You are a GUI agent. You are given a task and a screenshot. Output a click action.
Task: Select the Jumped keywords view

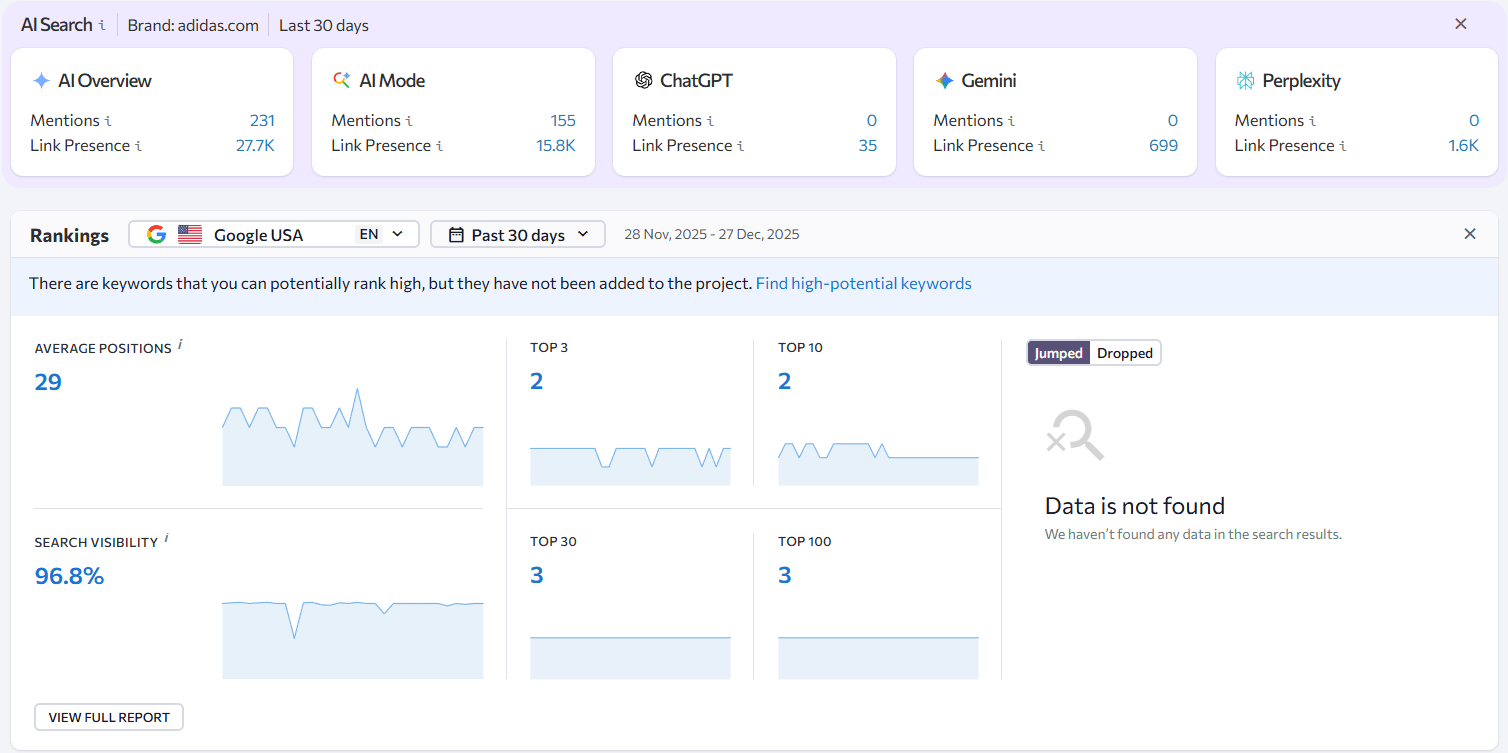(1058, 352)
